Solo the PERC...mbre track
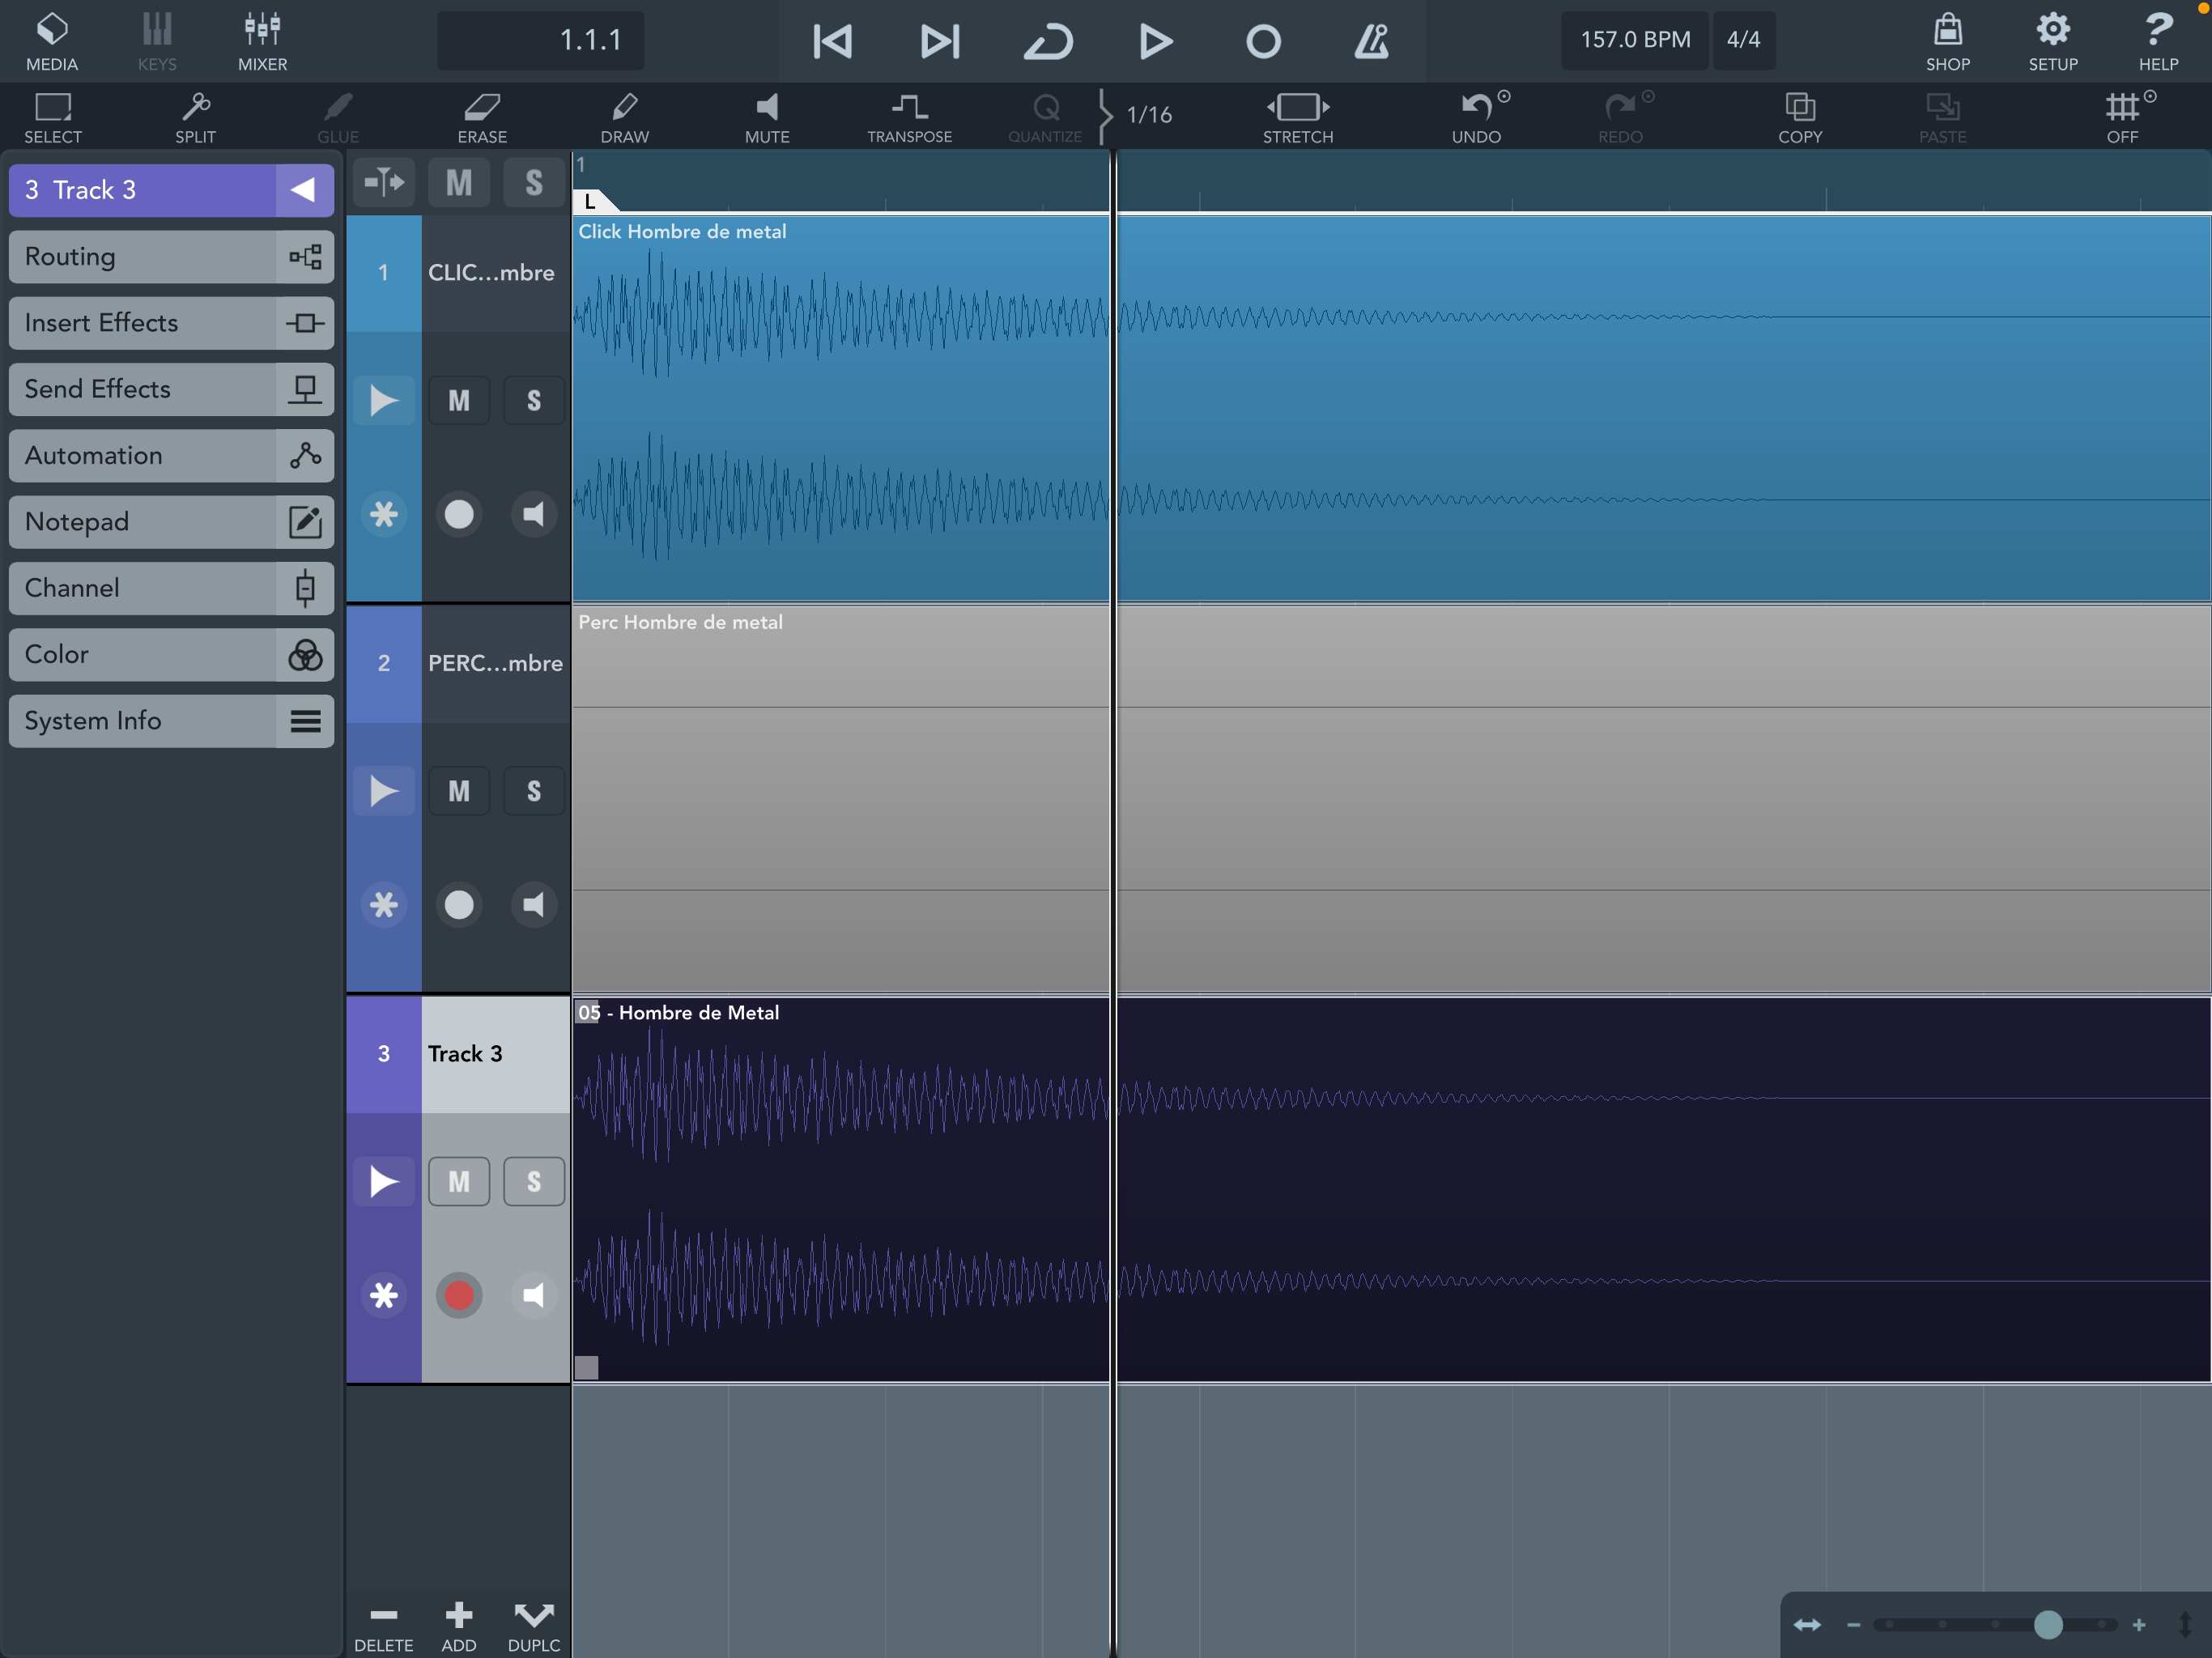The height and width of the screenshot is (1658, 2212). tap(534, 791)
